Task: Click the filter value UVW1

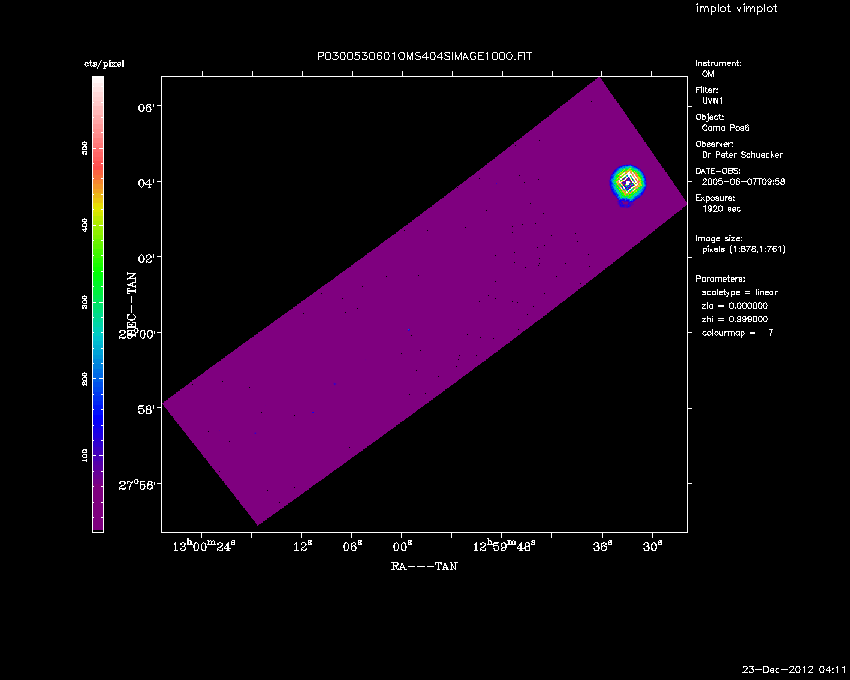Action: coord(712,101)
